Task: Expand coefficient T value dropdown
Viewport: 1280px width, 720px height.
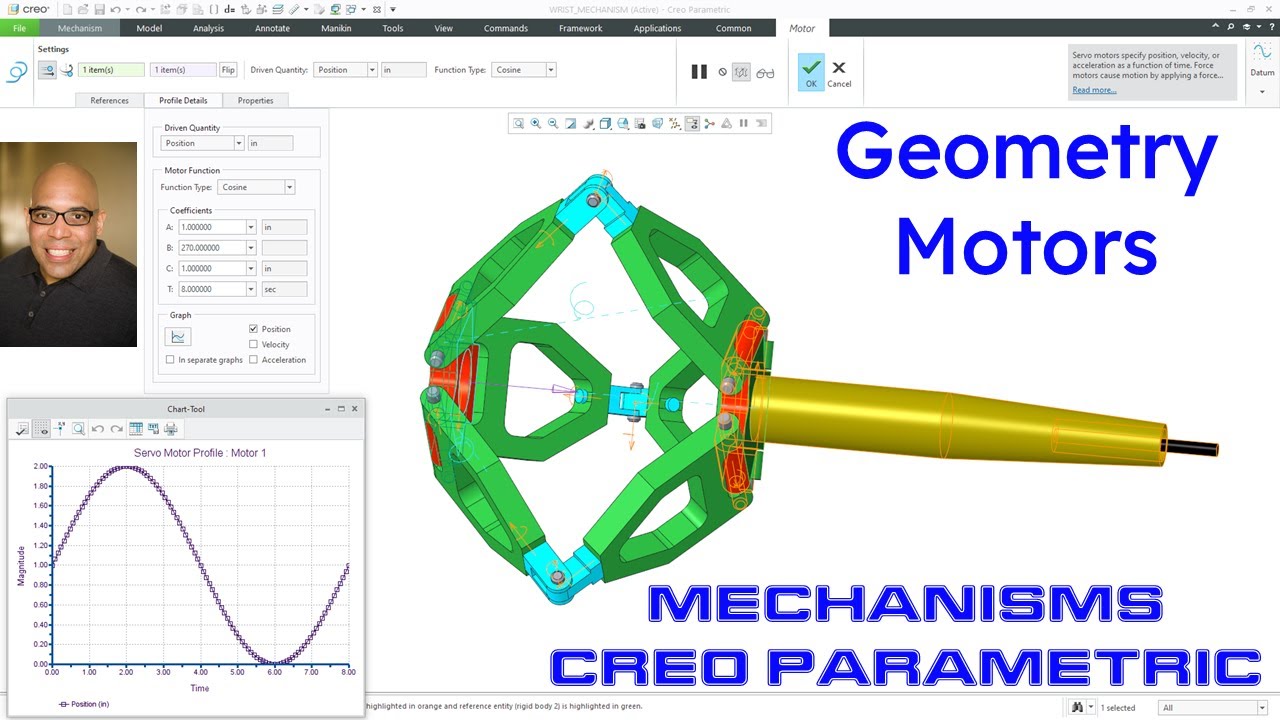Action: [251, 289]
